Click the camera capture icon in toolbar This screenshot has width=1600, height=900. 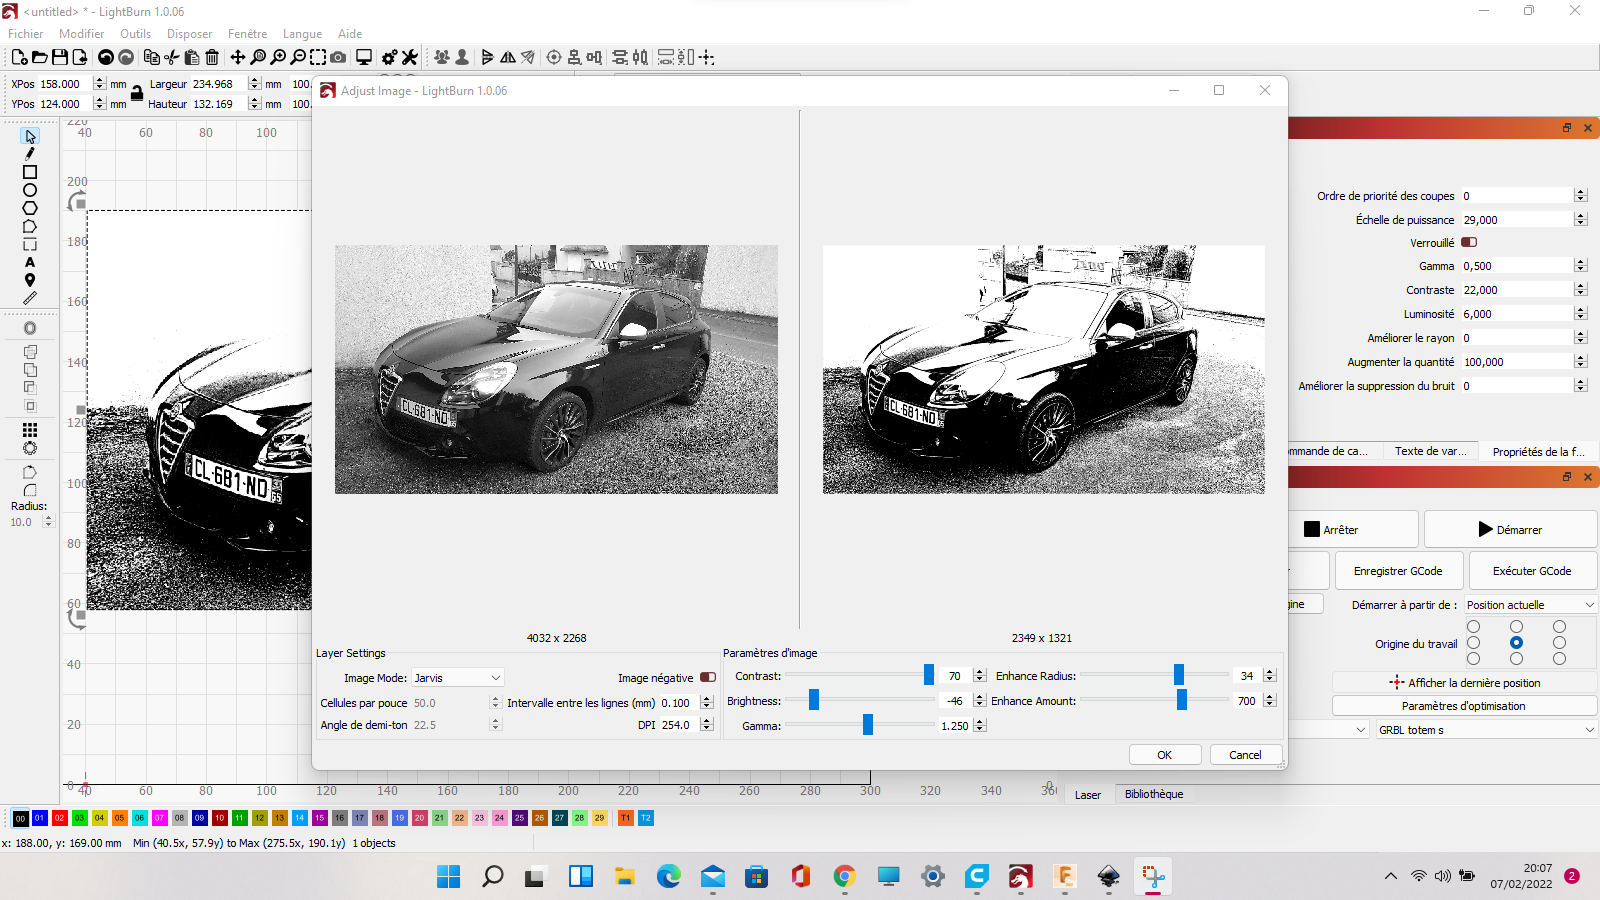pyautogui.click(x=338, y=57)
